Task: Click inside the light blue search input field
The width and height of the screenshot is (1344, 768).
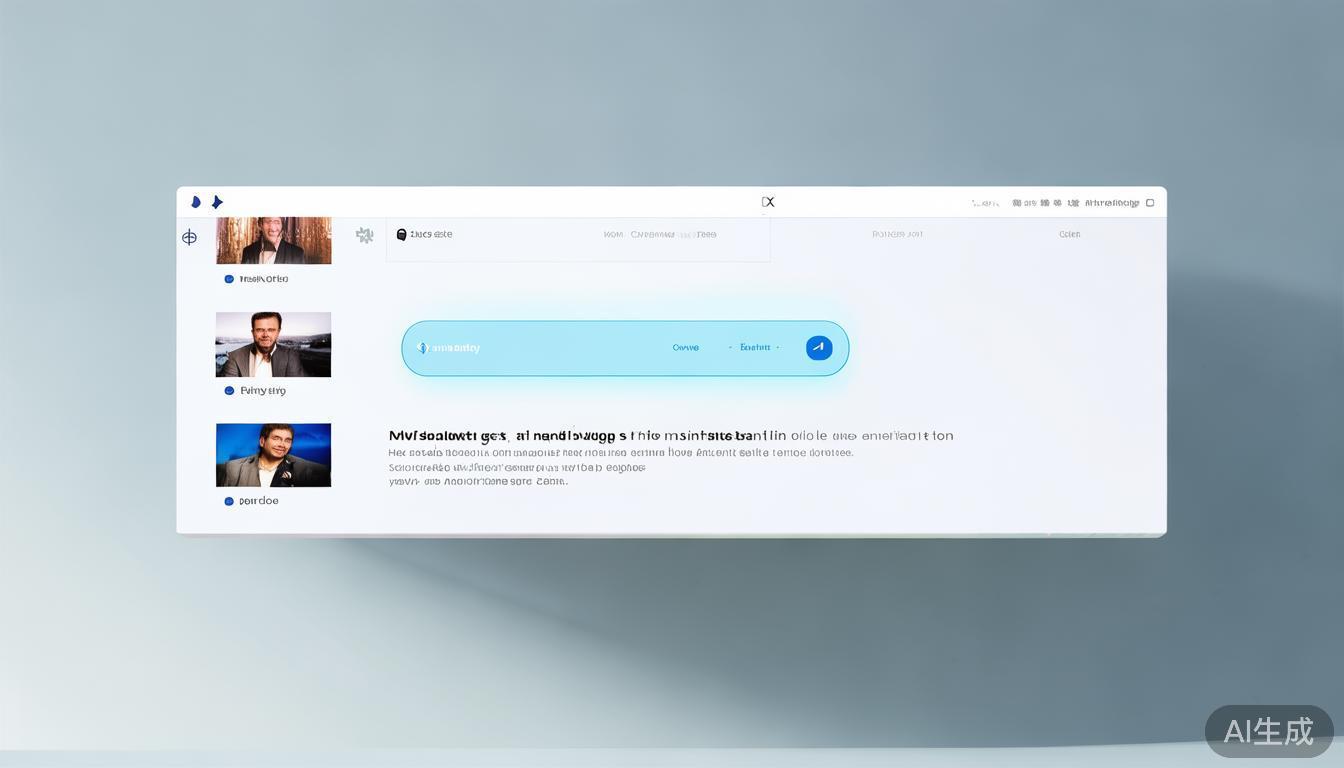Action: (560, 348)
